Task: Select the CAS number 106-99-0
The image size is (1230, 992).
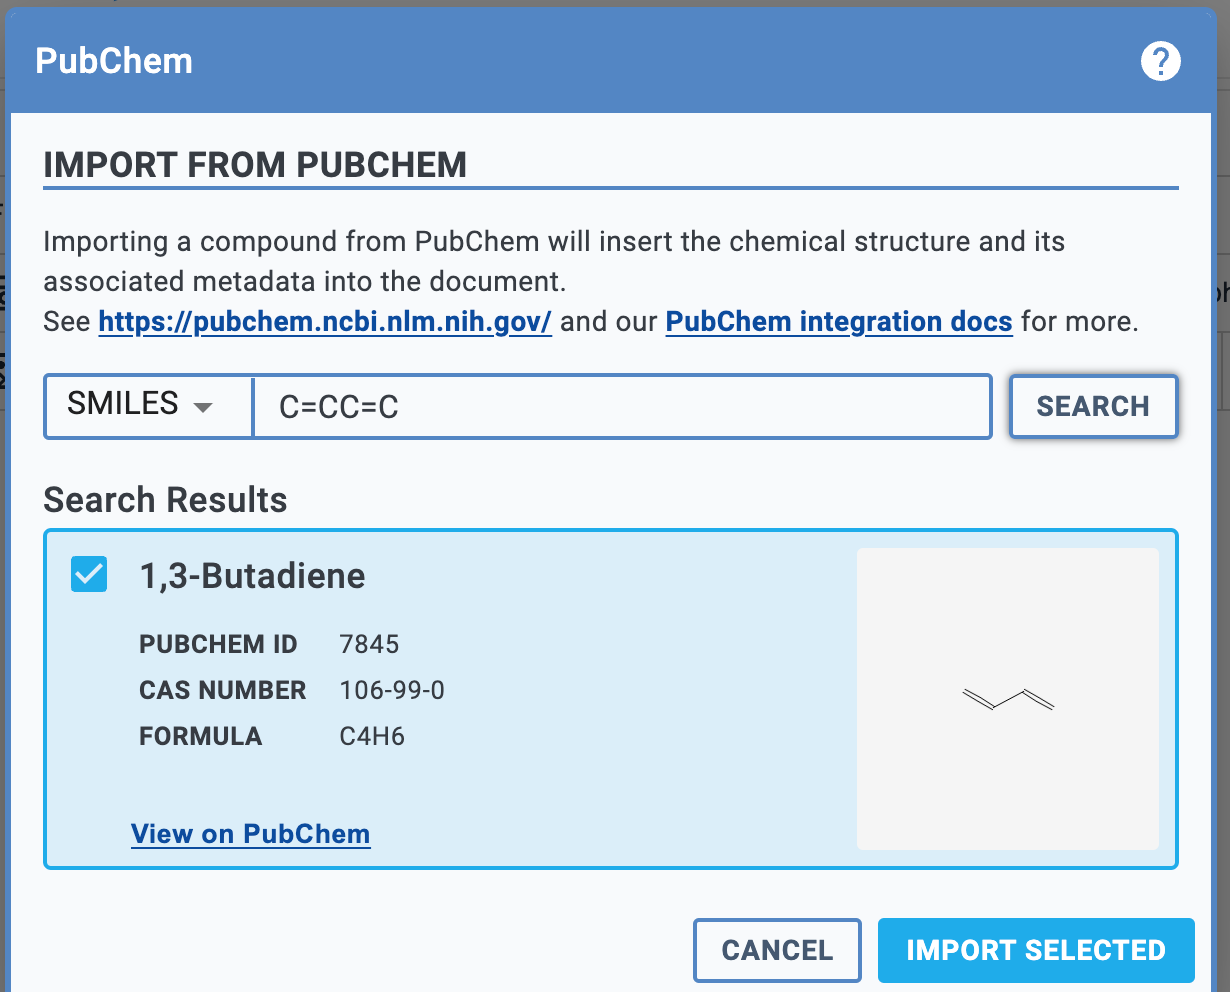Action: [392, 690]
